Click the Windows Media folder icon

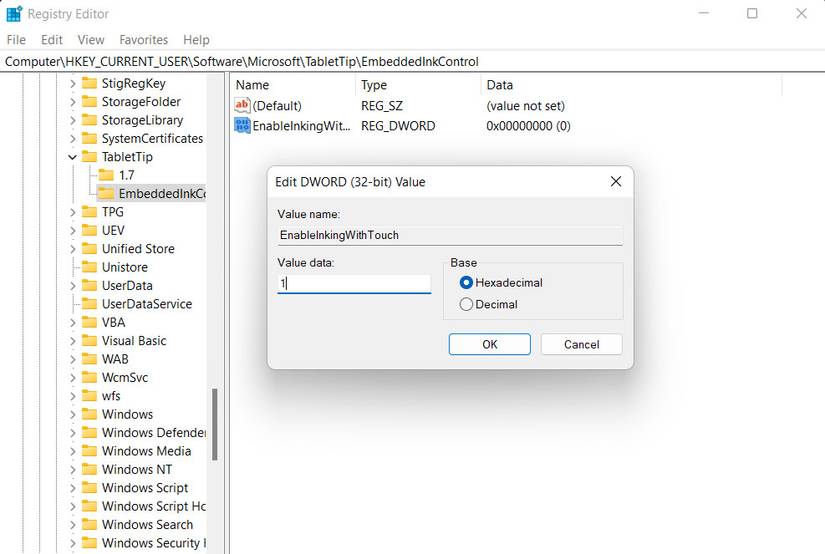click(x=90, y=451)
